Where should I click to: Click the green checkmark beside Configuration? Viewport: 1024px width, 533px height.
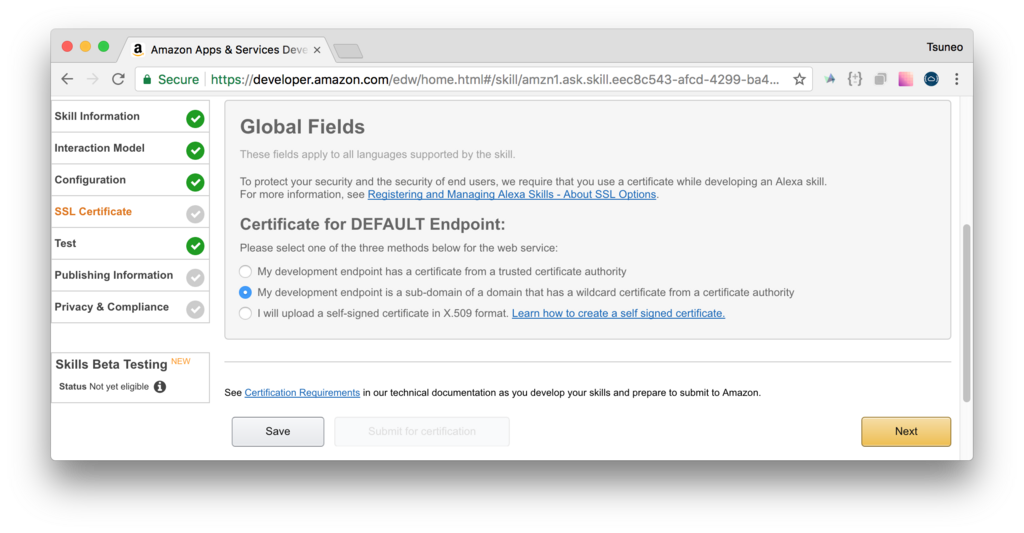pyautogui.click(x=195, y=182)
